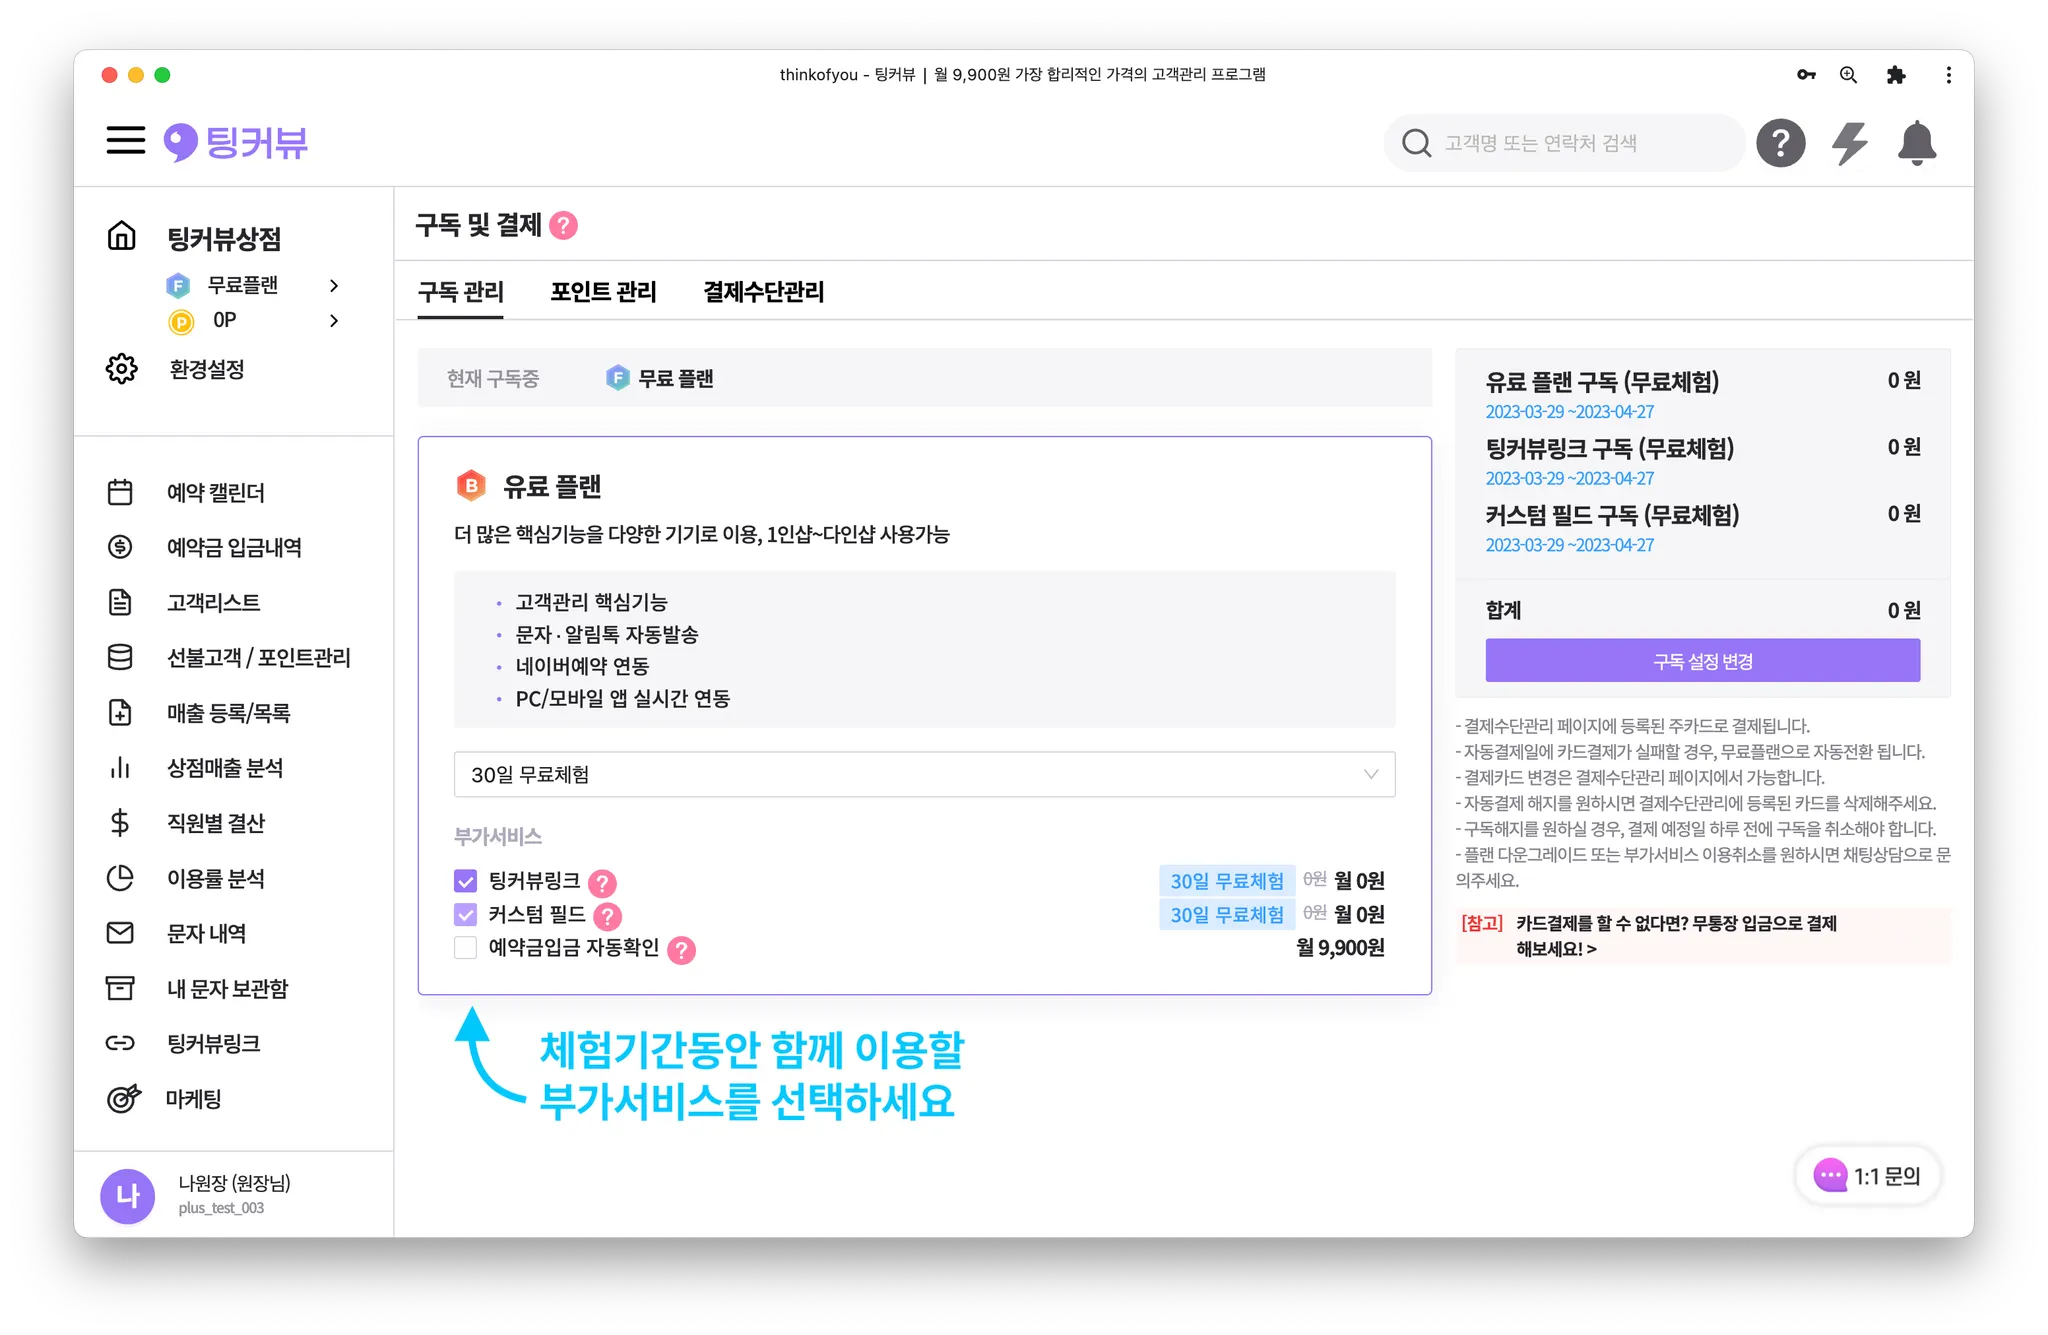Uncheck the 팅커뷰링크 checkbox

466,881
